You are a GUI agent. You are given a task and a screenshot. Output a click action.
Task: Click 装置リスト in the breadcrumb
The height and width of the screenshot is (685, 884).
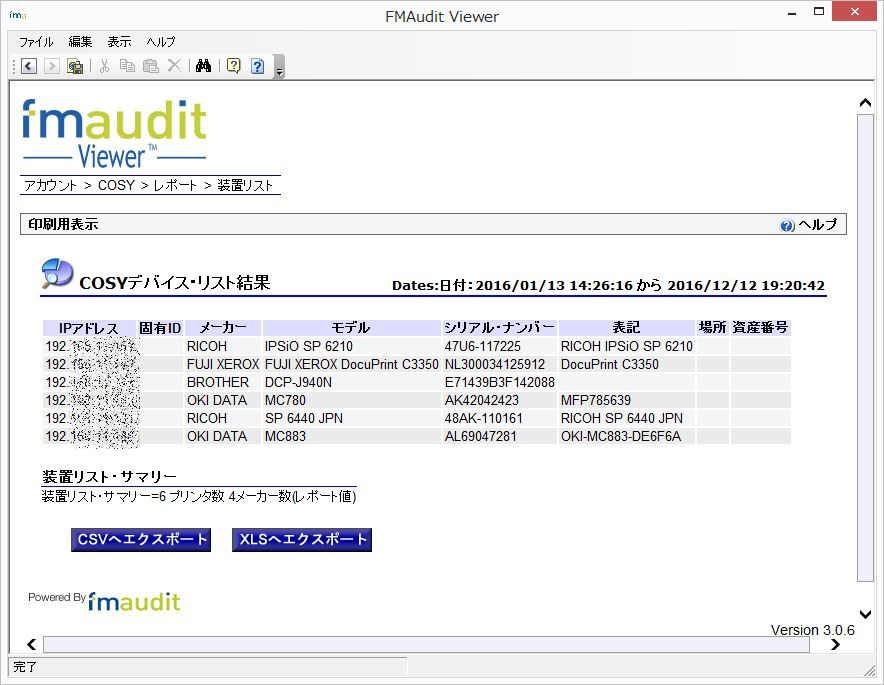click(x=245, y=185)
